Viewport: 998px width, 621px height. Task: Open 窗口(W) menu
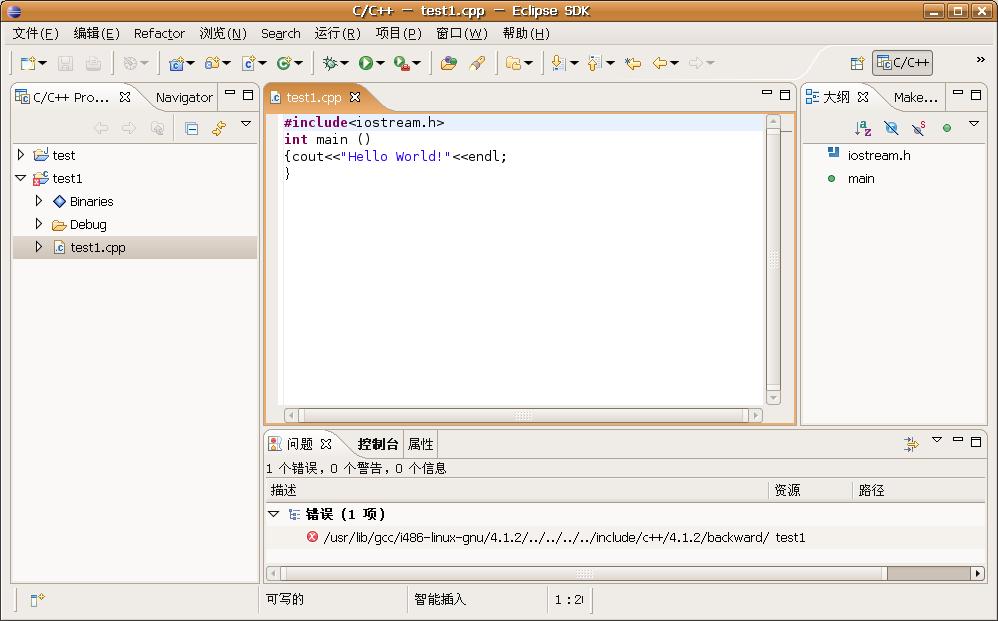click(x=462, y=34)
